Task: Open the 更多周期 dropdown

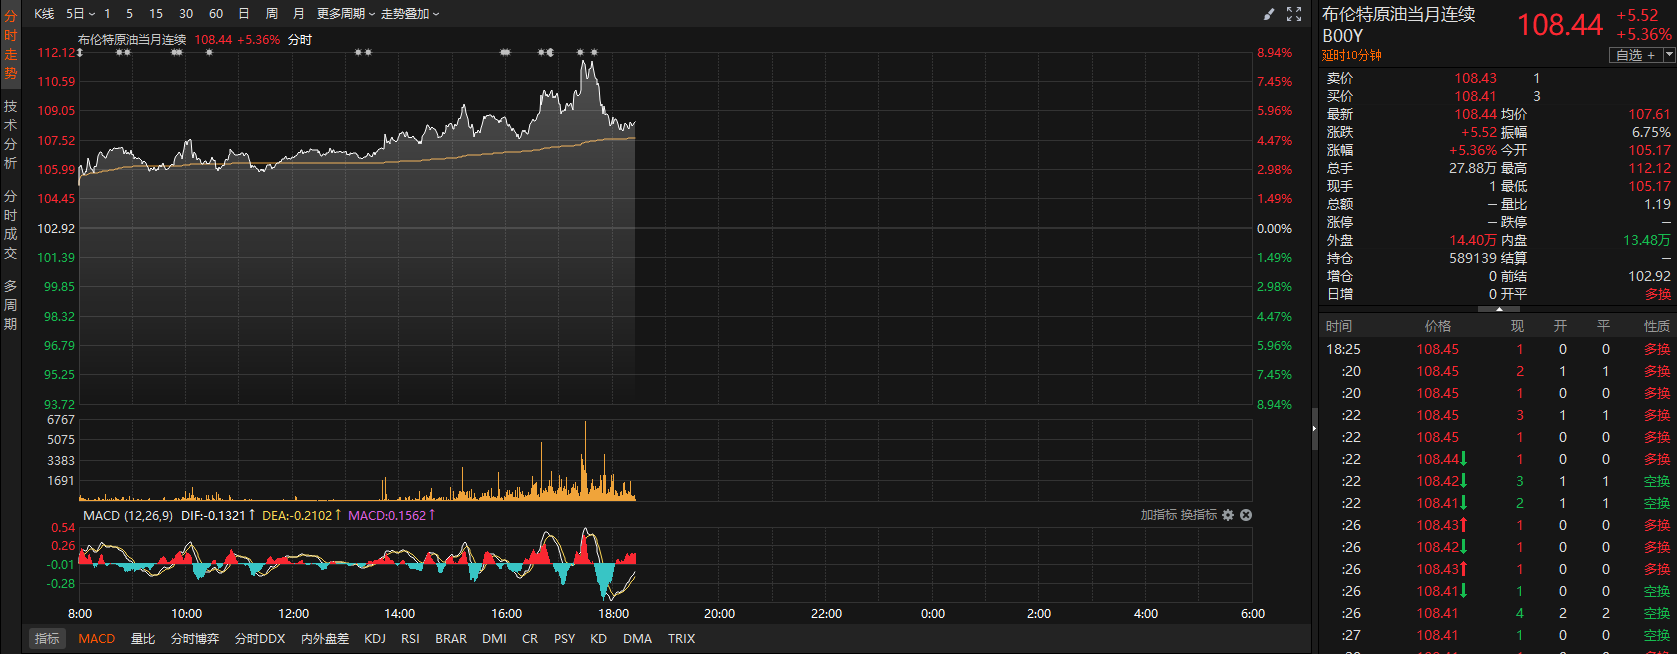Action: 345,14
